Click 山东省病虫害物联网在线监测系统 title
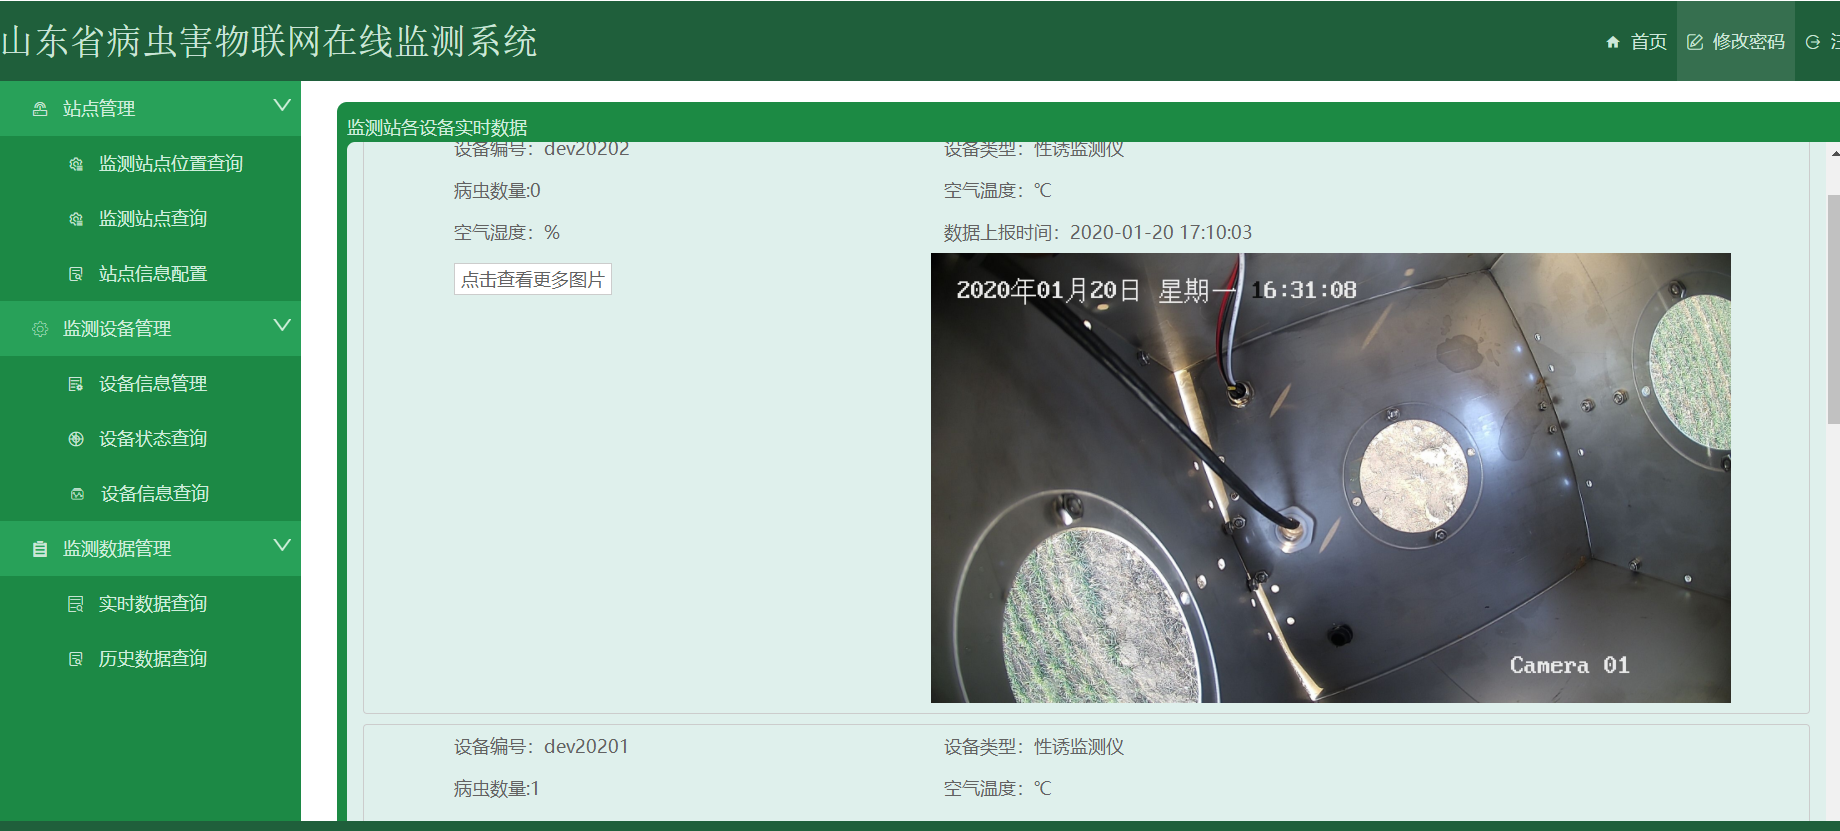The image size is (1840, 831). [268, 42]
